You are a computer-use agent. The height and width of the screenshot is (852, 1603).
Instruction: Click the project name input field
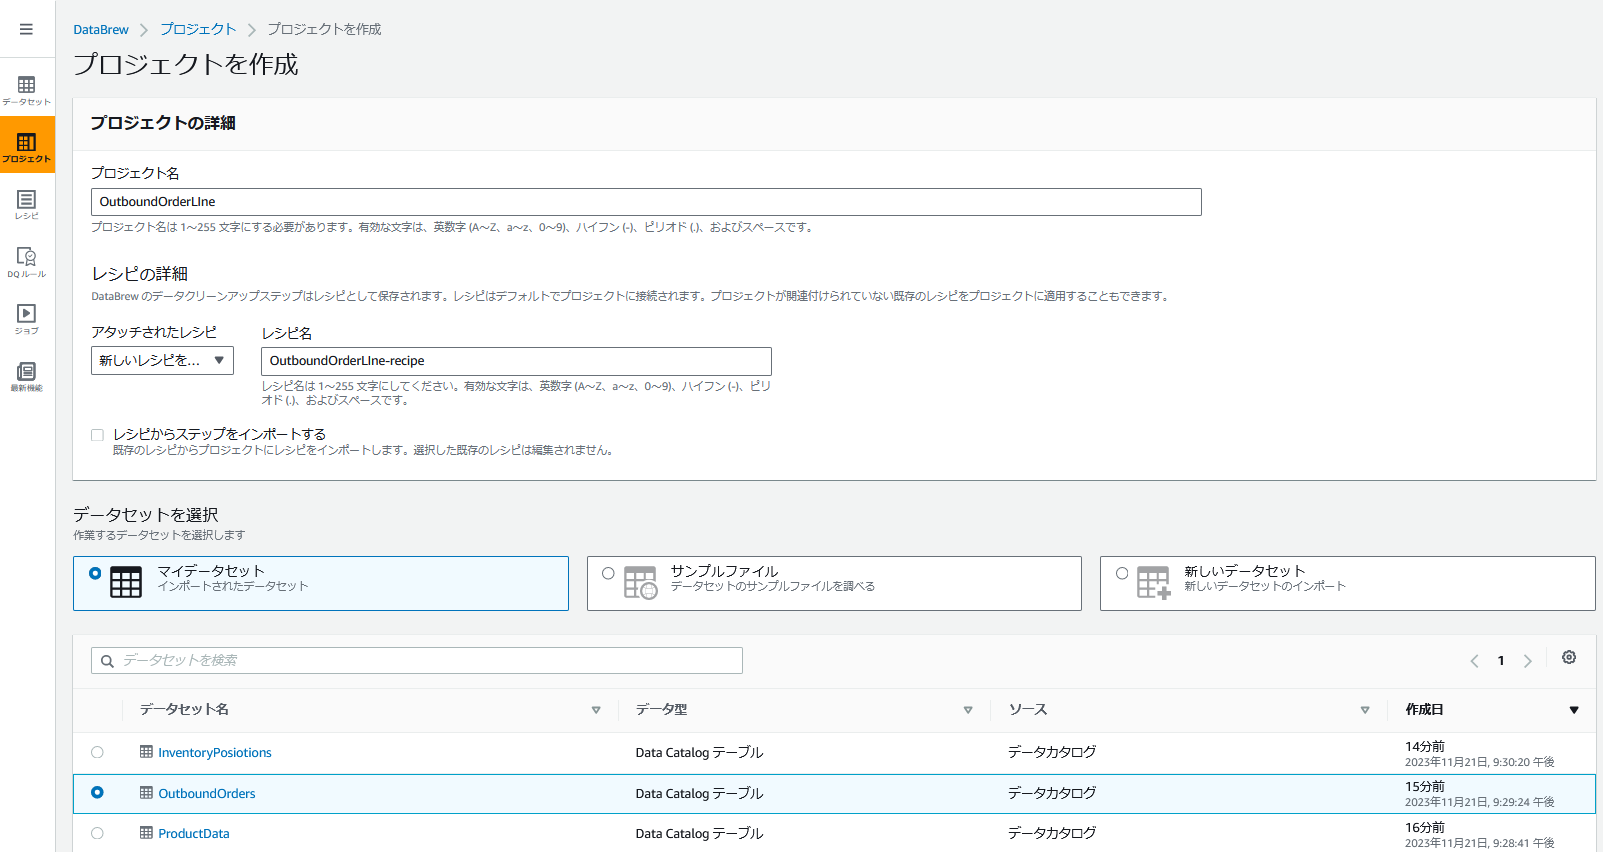pyautogui.click(x=646, y=202)
